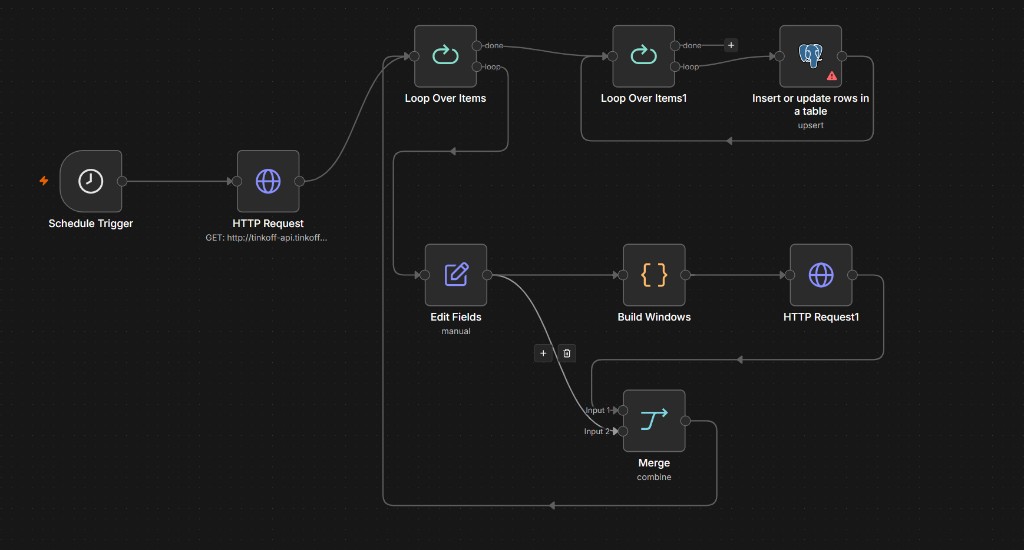Click the 'Insert or update rows in a table' label
1024x550 pixels.
810,105
